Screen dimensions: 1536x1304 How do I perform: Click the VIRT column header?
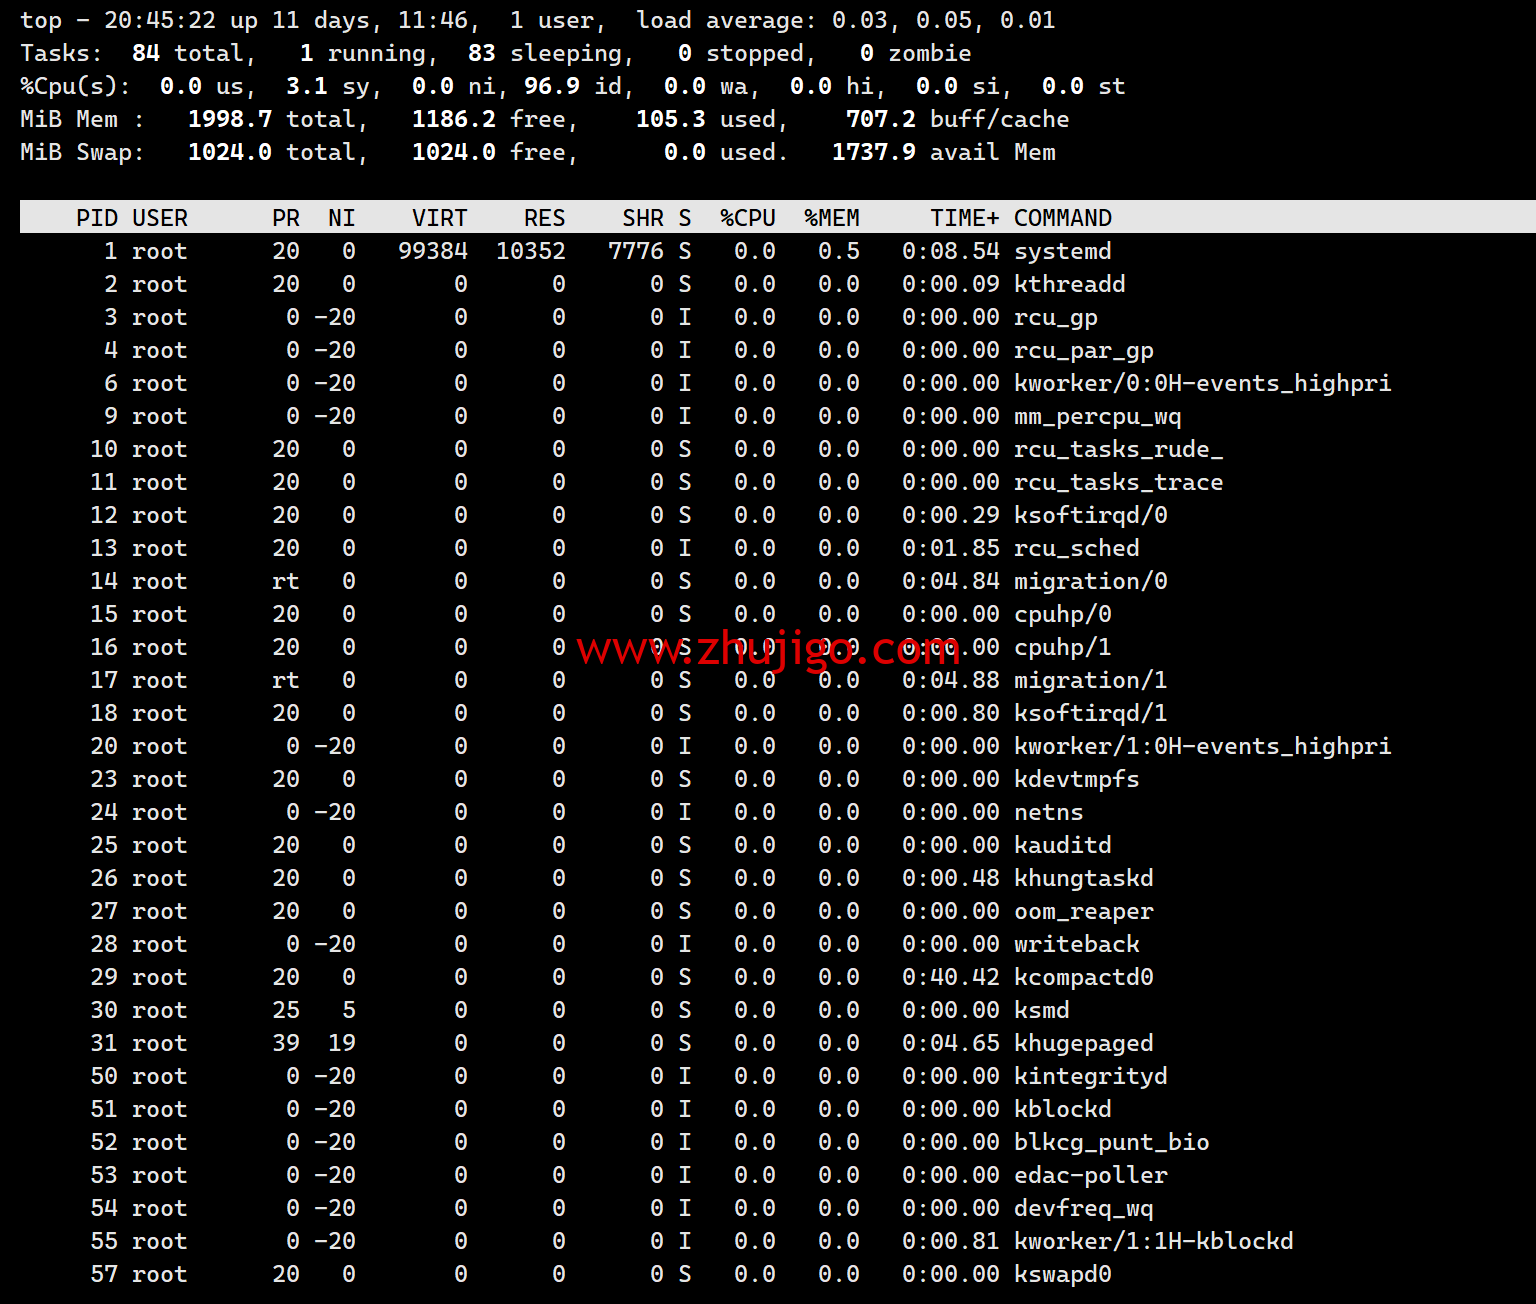[439, 218]
